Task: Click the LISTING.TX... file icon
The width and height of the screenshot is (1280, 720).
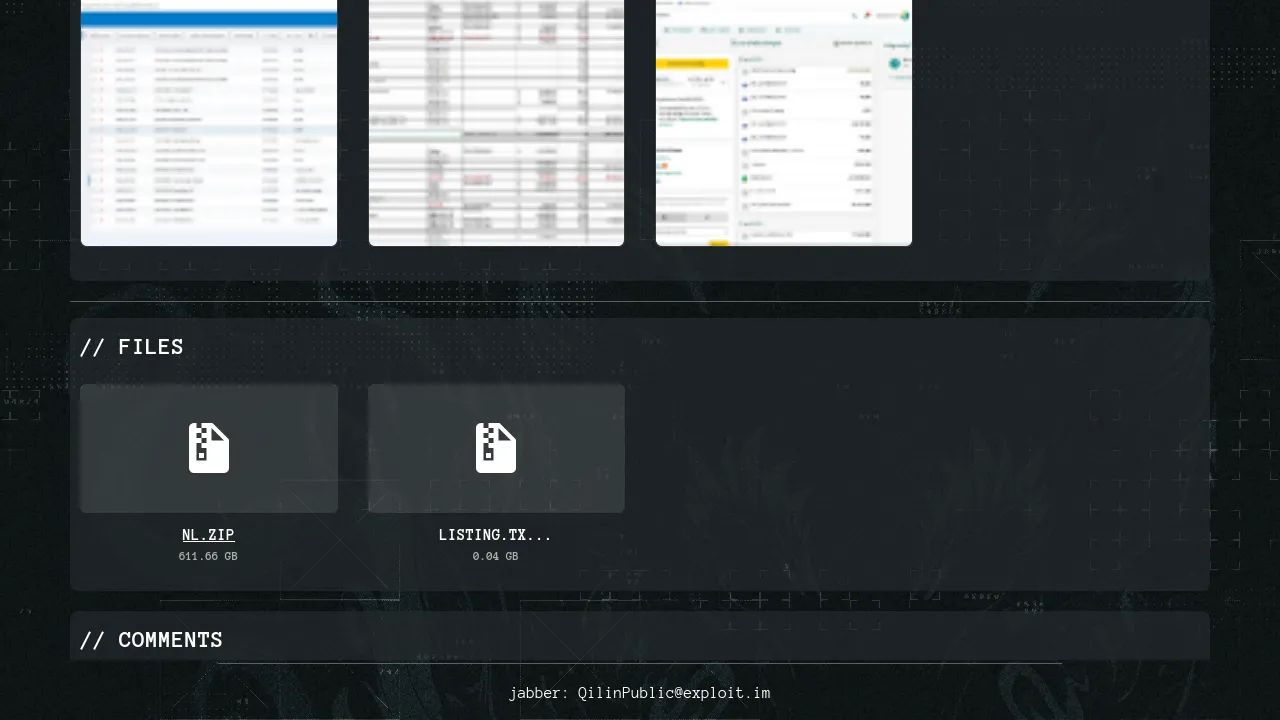Action: point(496,448)
